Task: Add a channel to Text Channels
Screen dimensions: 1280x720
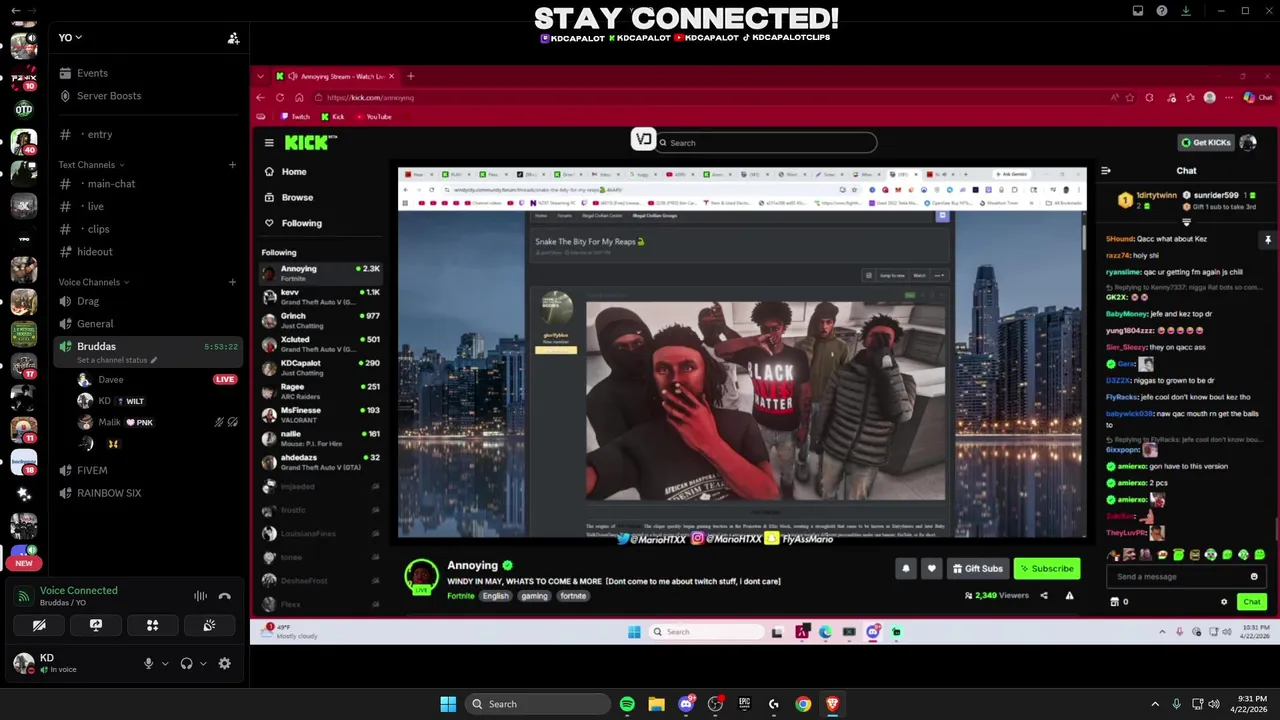Action: pos(232,165)
